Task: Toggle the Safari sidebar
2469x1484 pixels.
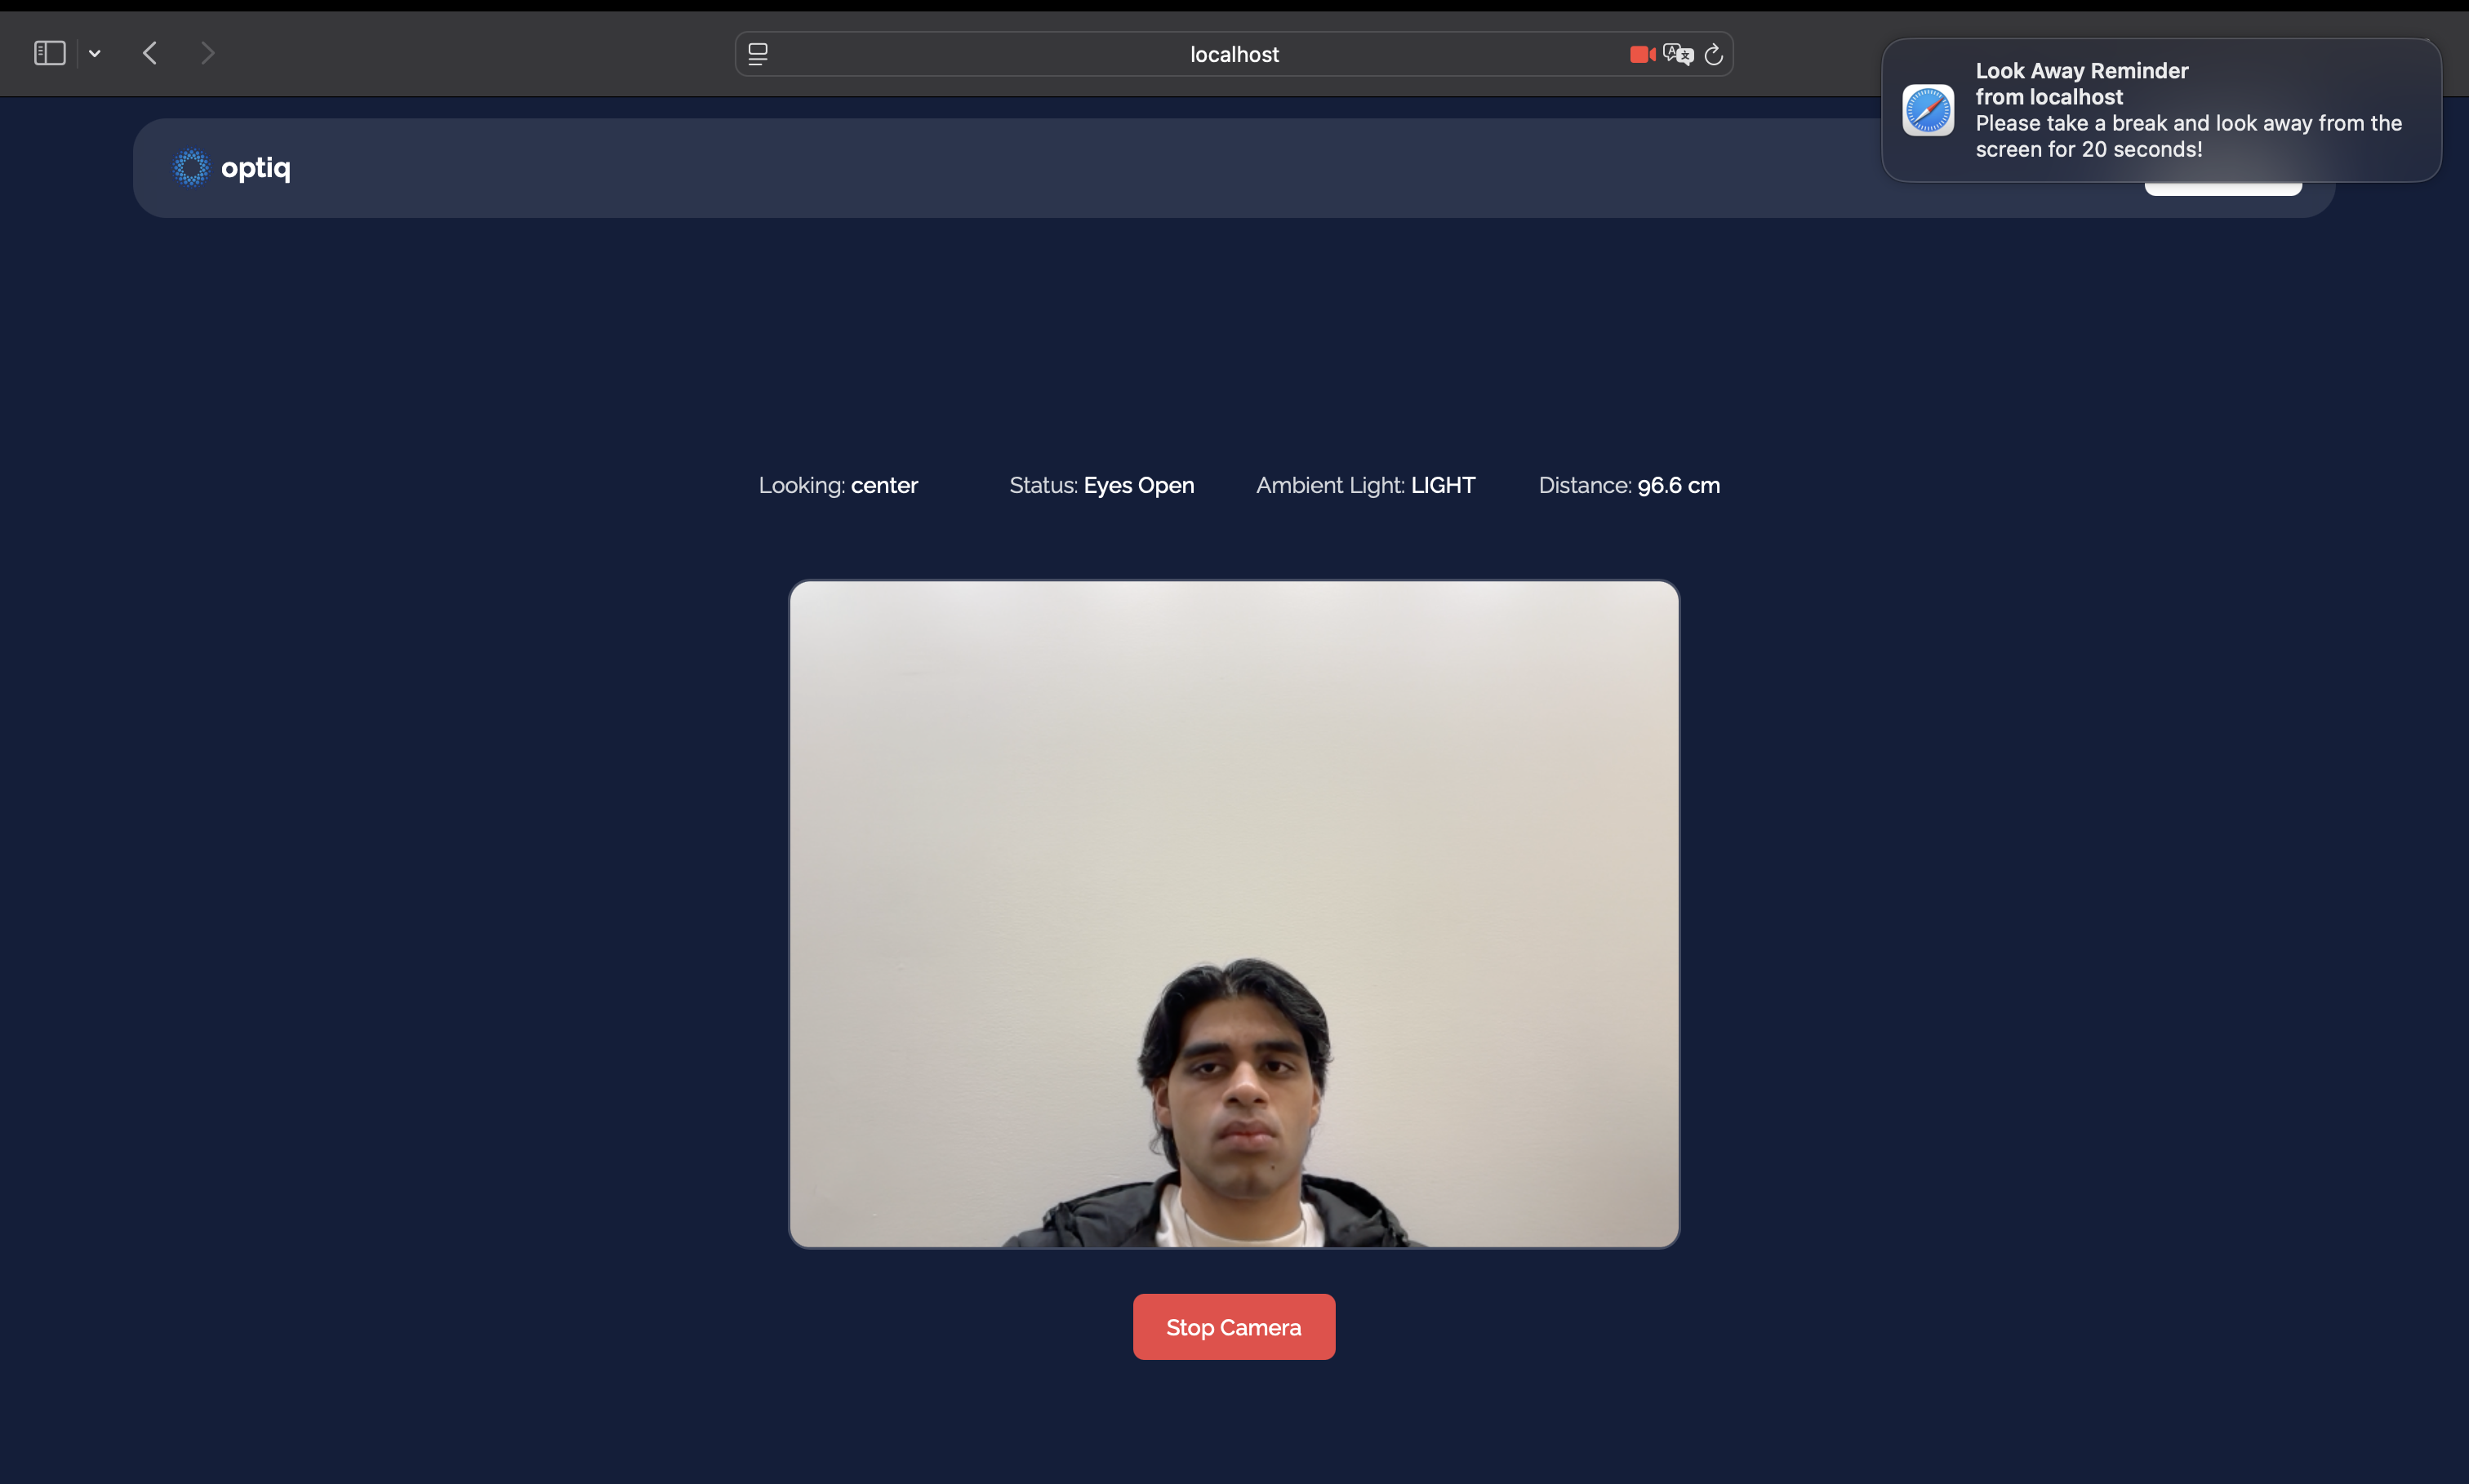Action: click(49, 53)
